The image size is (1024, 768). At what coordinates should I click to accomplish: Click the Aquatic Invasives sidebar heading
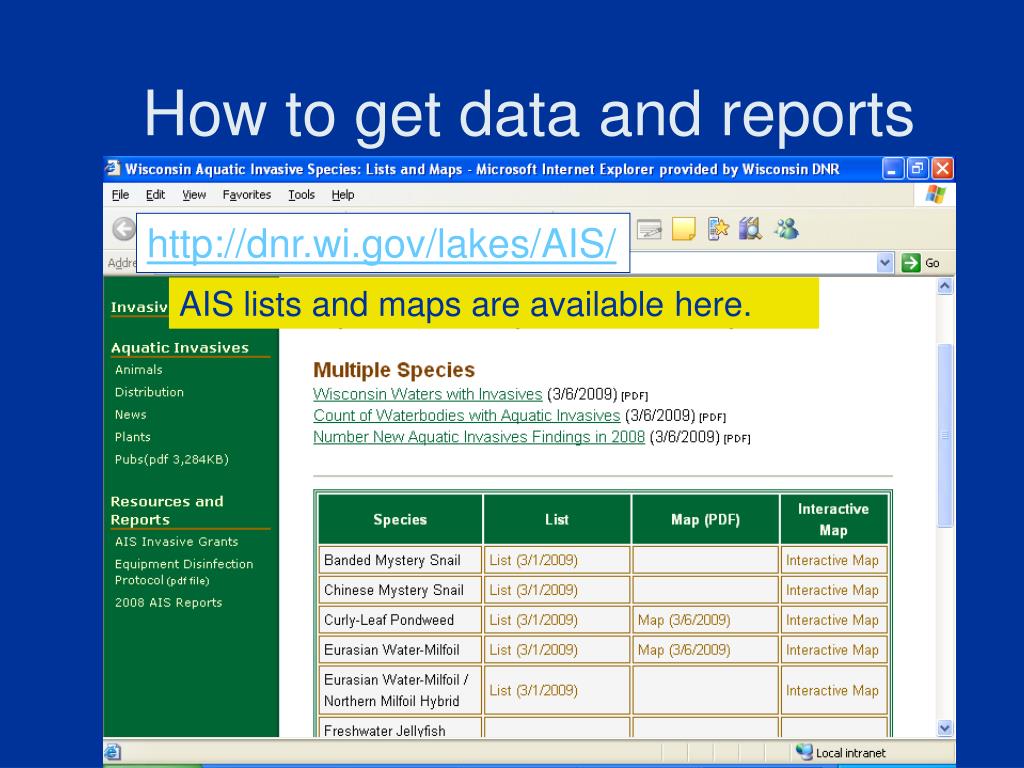point(180,347)
